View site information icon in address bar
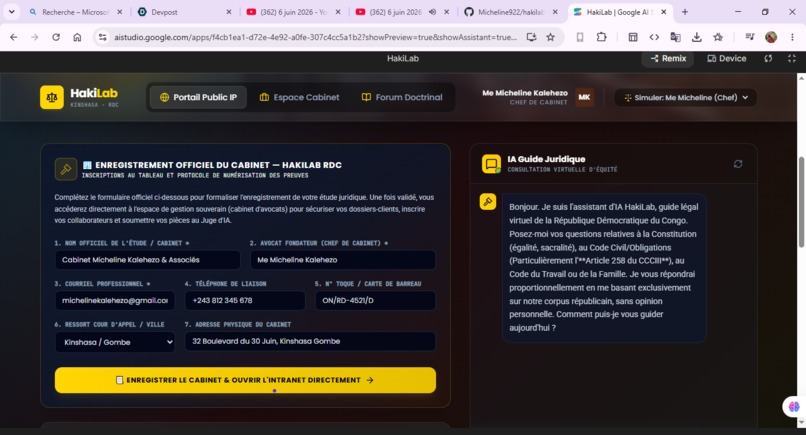 coord(103,37)
